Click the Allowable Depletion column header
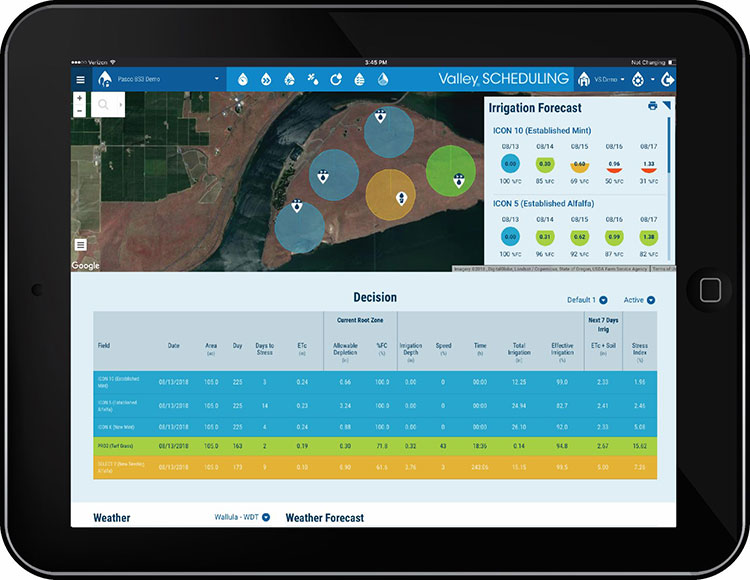This screenshot has height=580, width=750. pyautogui.click(x=345, y=351)
